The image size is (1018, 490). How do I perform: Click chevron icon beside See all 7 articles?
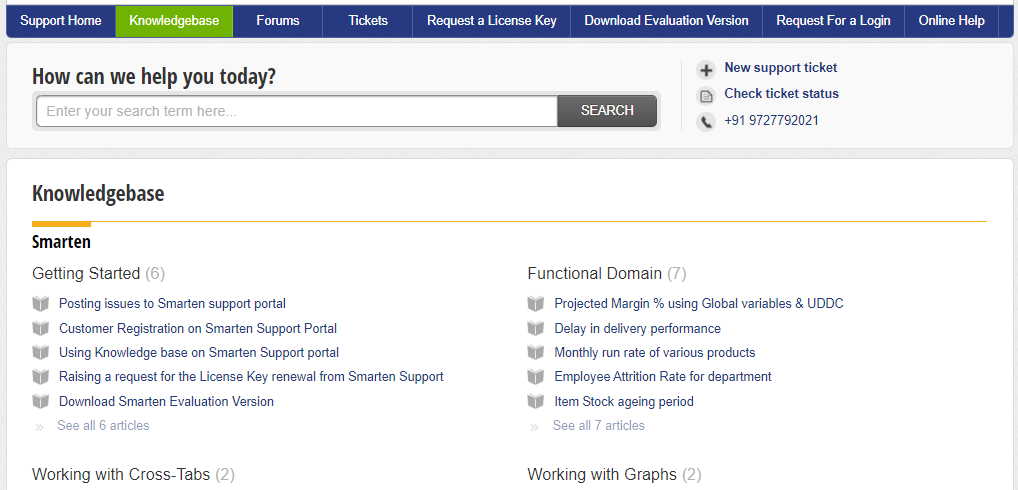535,427
